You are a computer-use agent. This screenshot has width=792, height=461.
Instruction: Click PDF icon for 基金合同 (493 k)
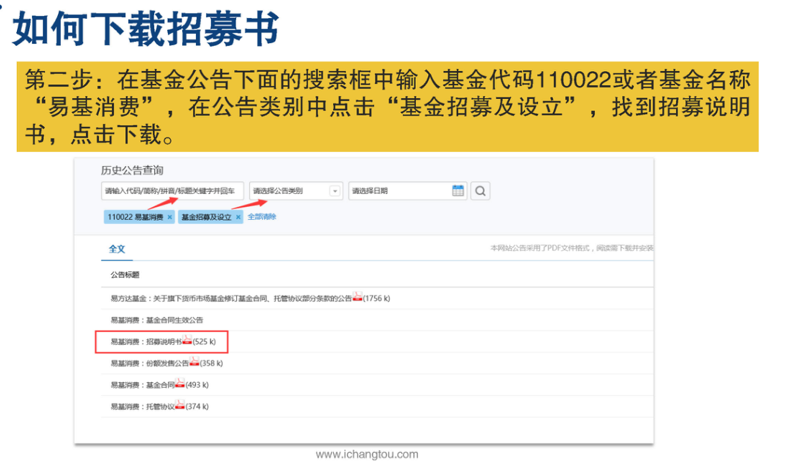pyautogui.click(x=180, y=383)
